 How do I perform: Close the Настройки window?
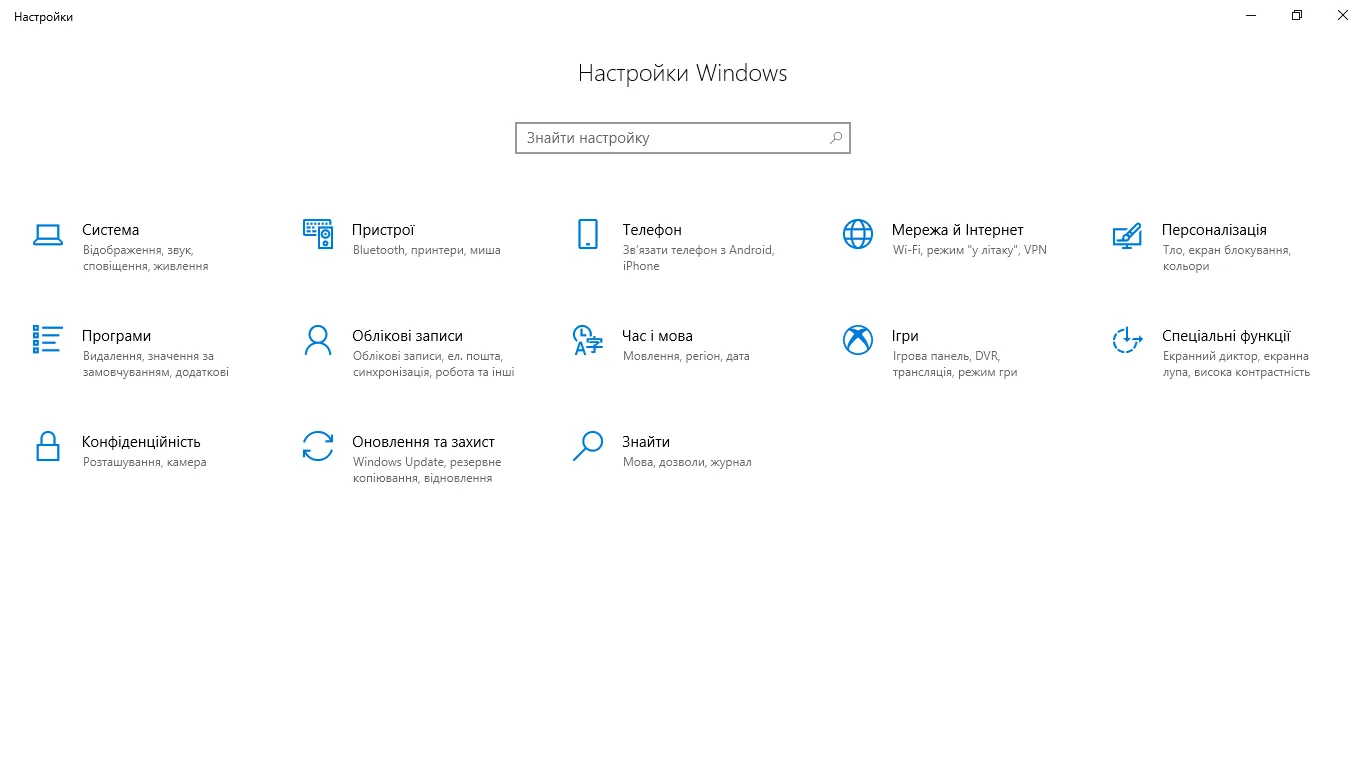(x=1343, y=15)
